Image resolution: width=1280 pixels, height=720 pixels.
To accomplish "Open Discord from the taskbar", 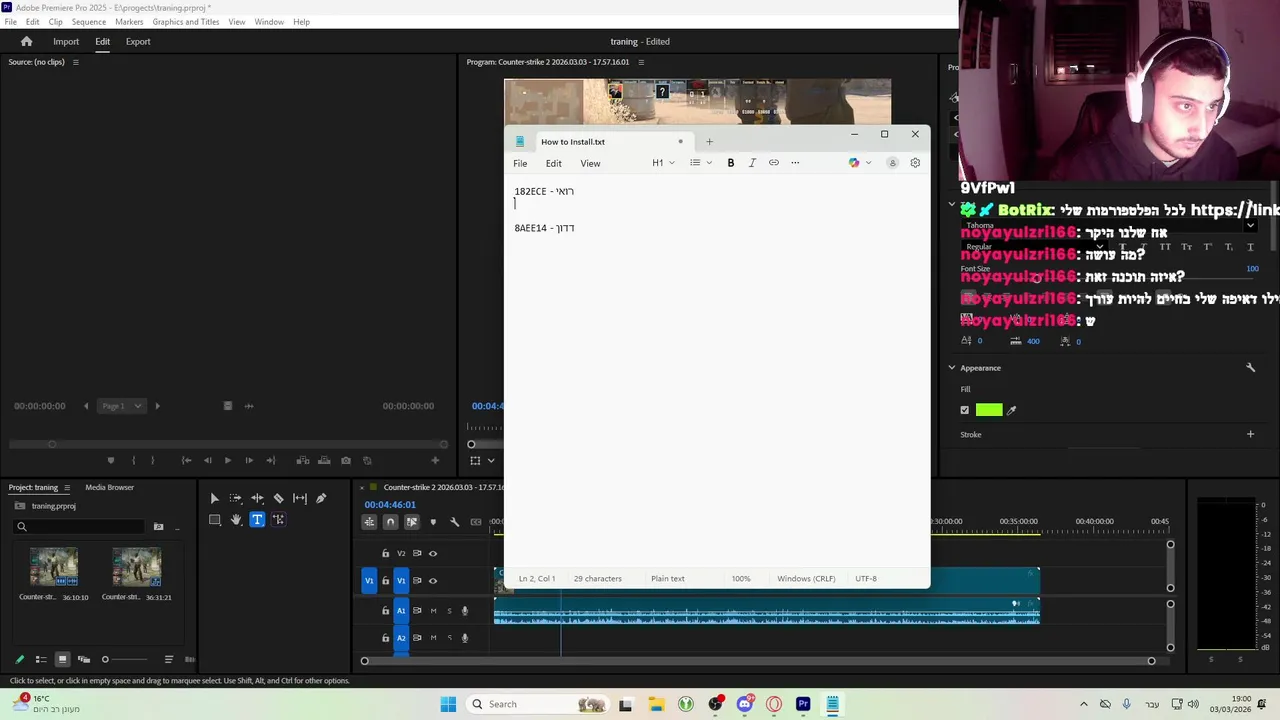I will 744,704.
